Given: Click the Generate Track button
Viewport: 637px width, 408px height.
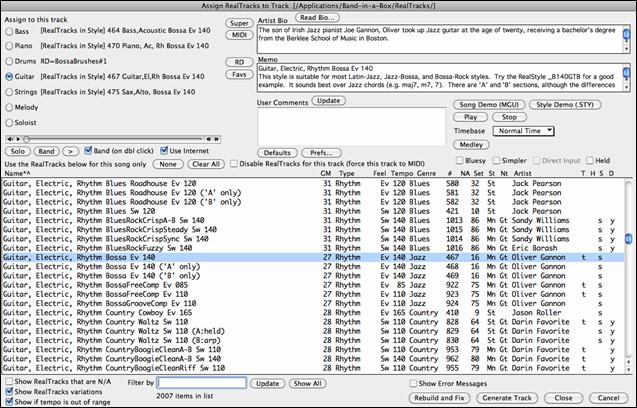Looking at the screenshot, I should [x=507, y=398].
